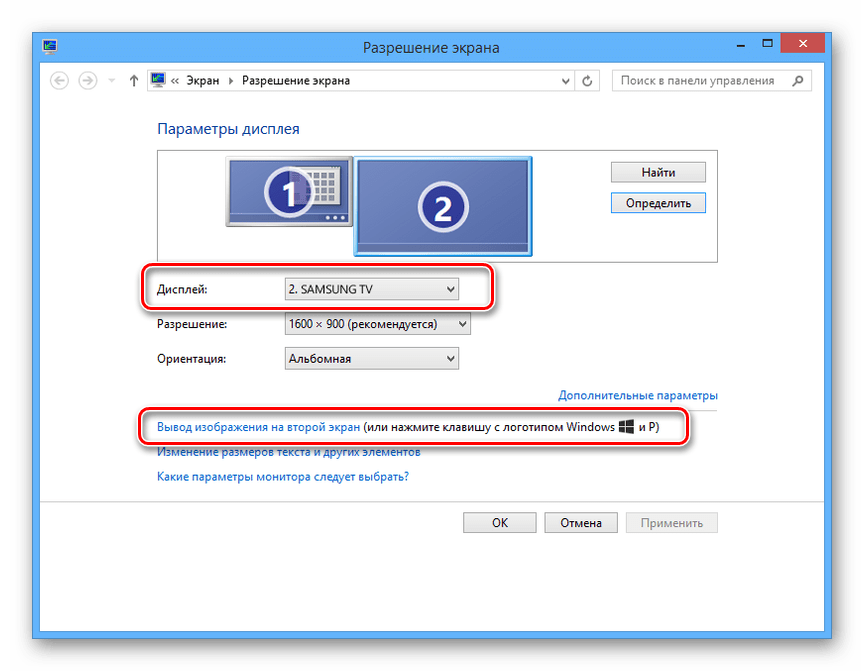Click the Разрешение экрана breadcrumb

click(296, 81)
